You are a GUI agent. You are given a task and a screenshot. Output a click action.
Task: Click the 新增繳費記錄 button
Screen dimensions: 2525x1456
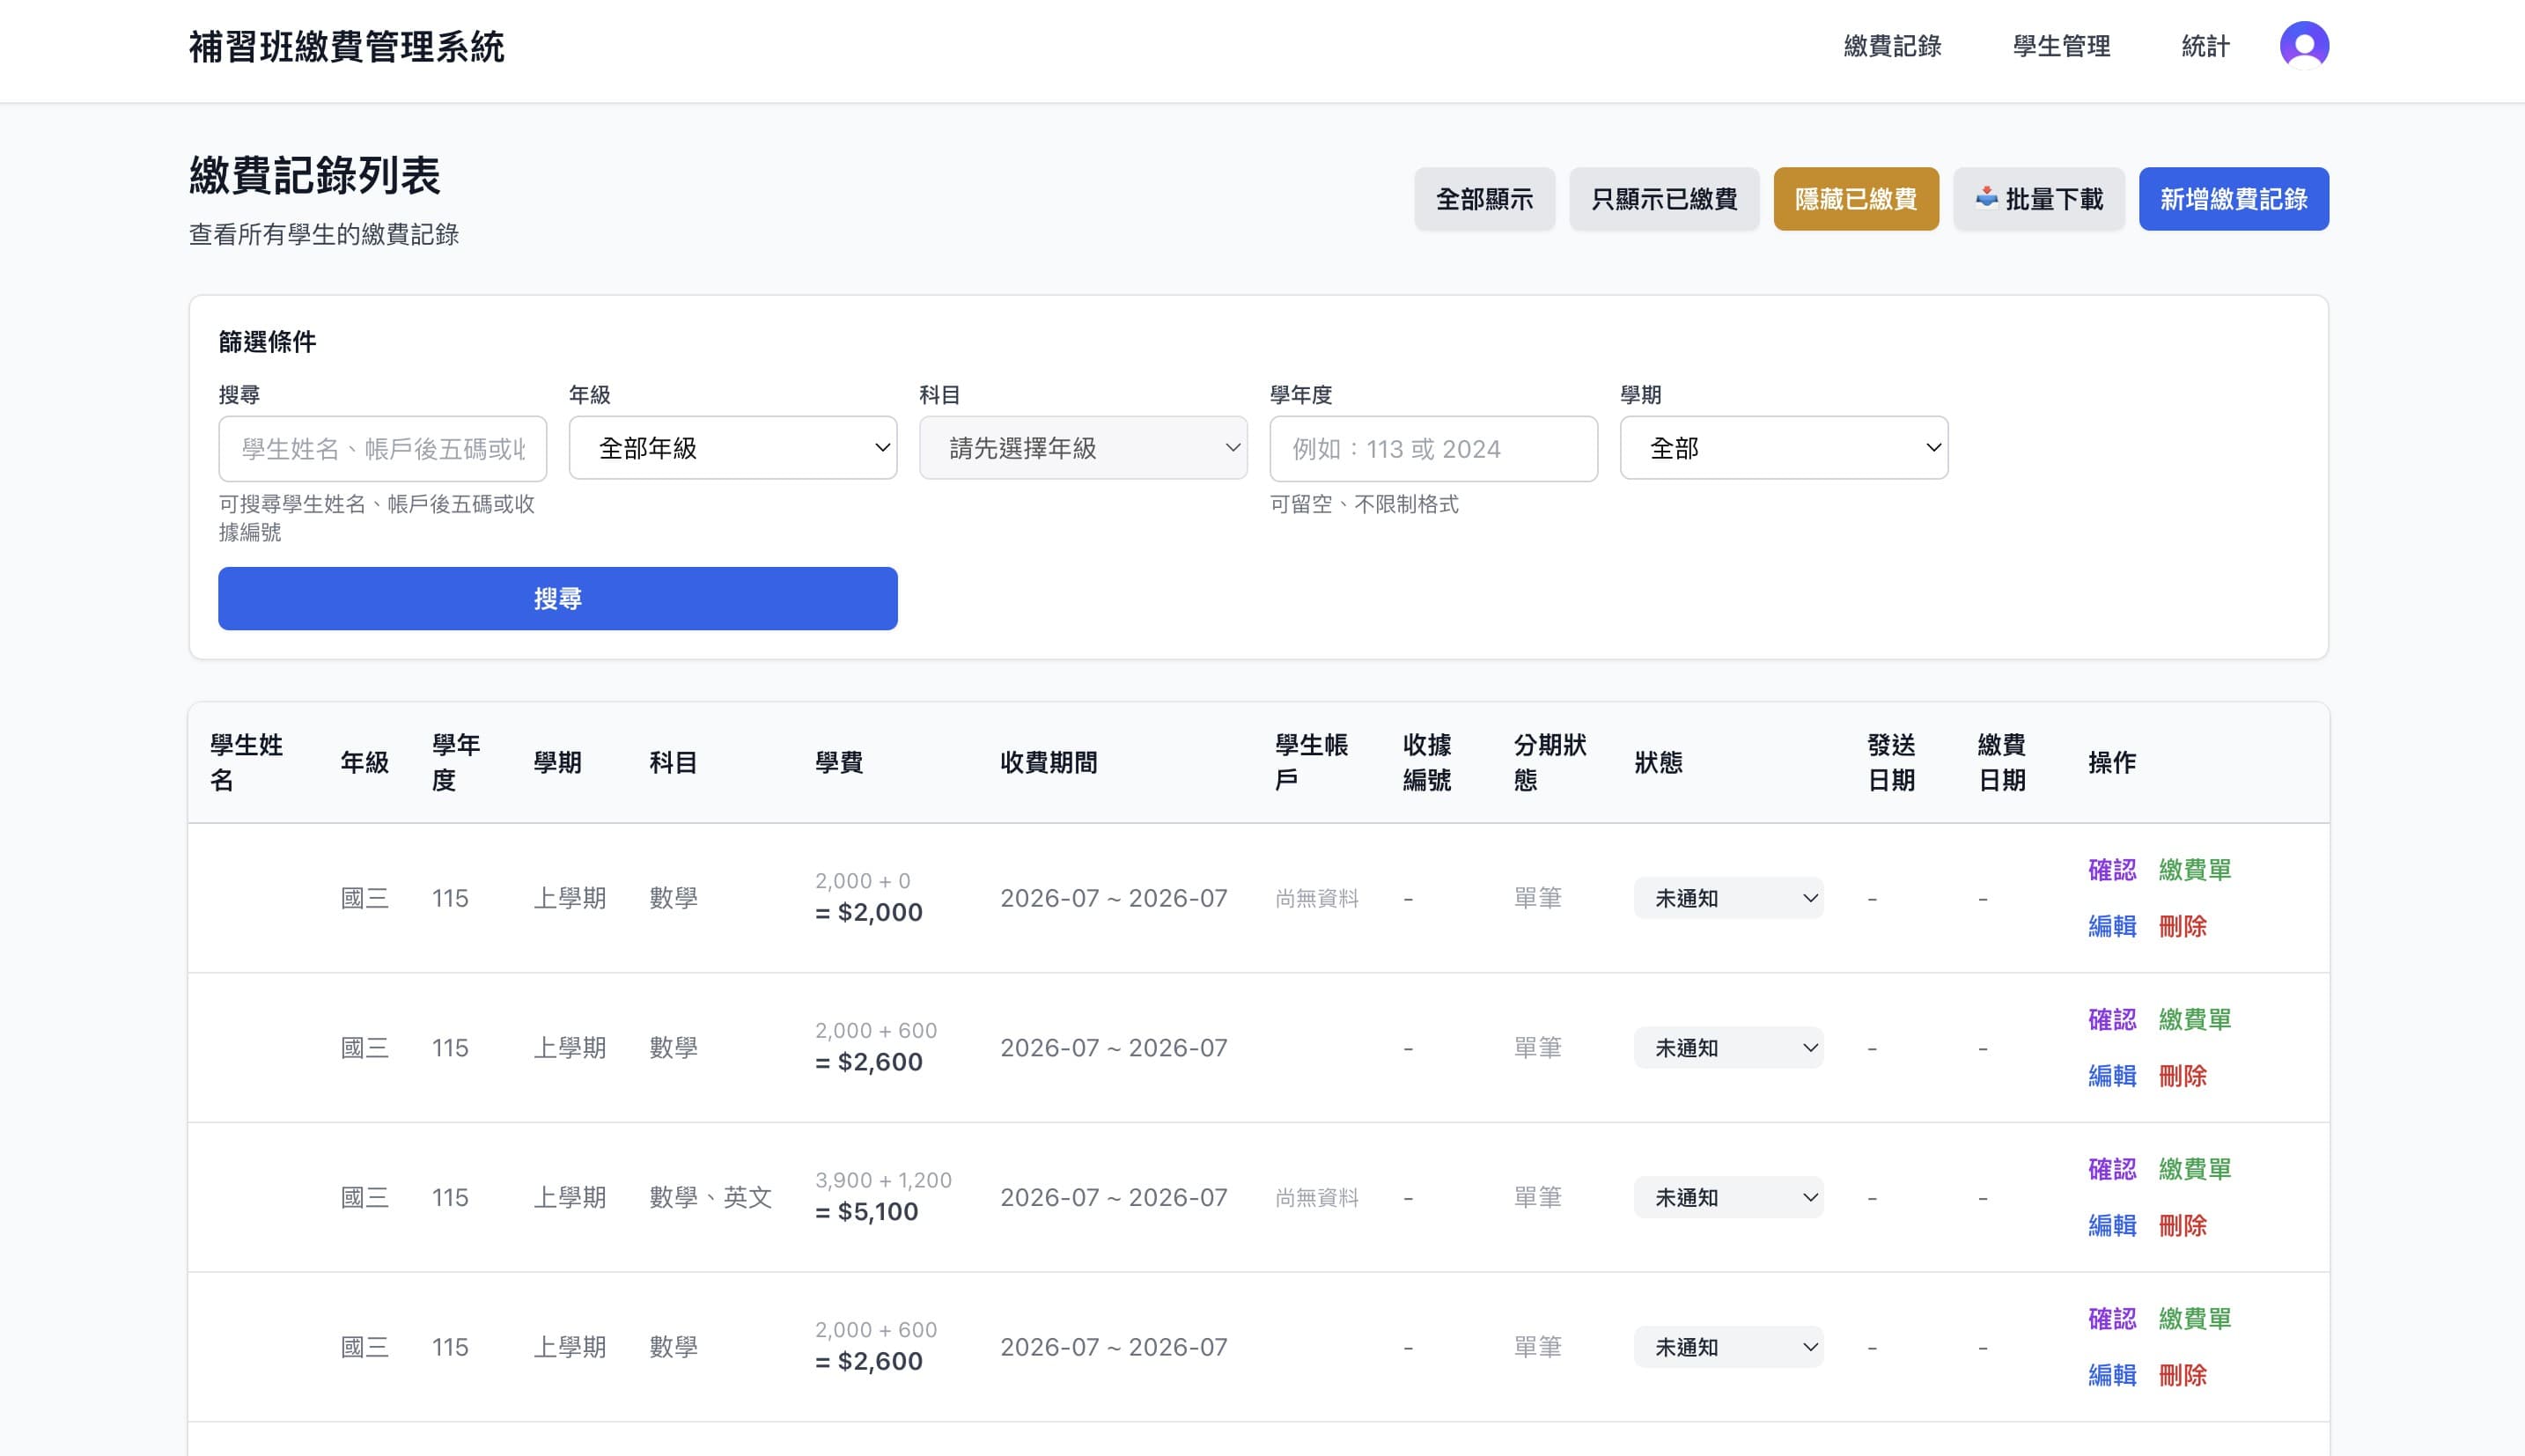point(2234,199)
